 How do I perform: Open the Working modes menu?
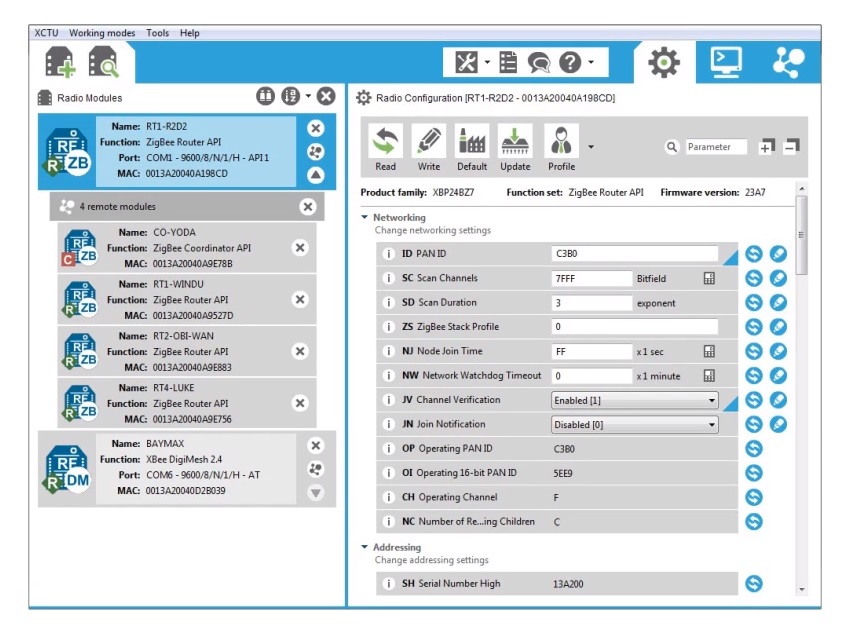pyautogui.click(x=102, y=33)
